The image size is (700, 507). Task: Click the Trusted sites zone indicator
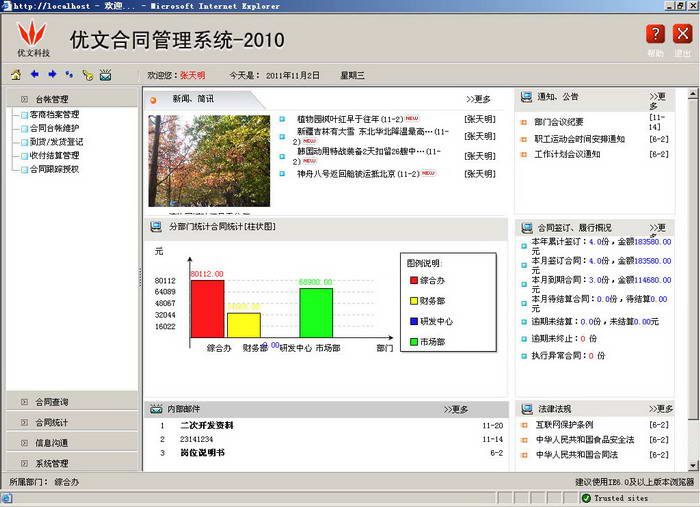pos(616,498)
